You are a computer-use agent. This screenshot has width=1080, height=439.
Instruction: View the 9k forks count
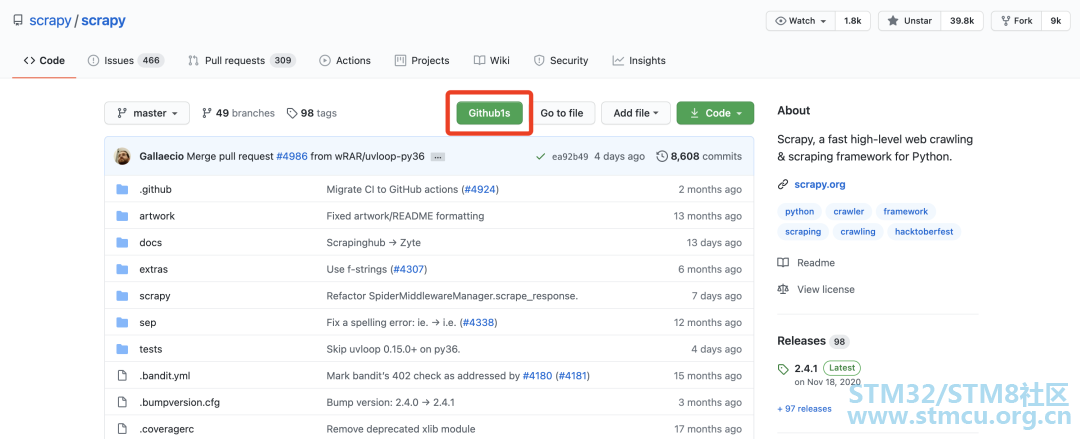[1055, 21]
